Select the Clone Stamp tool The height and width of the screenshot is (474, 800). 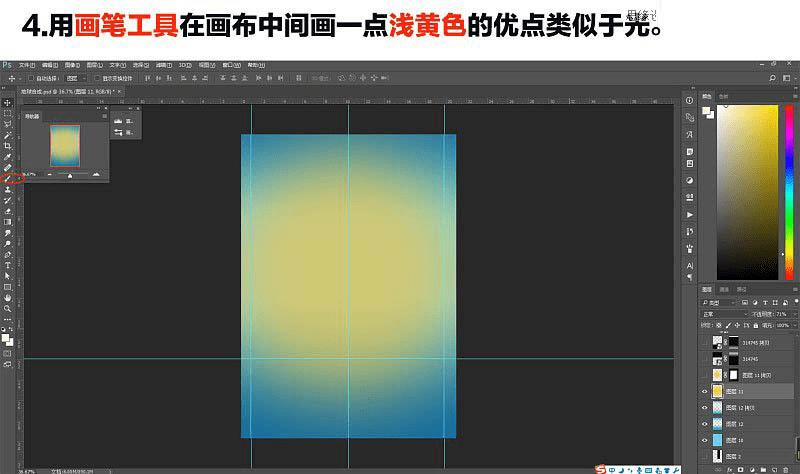[8, 190]
